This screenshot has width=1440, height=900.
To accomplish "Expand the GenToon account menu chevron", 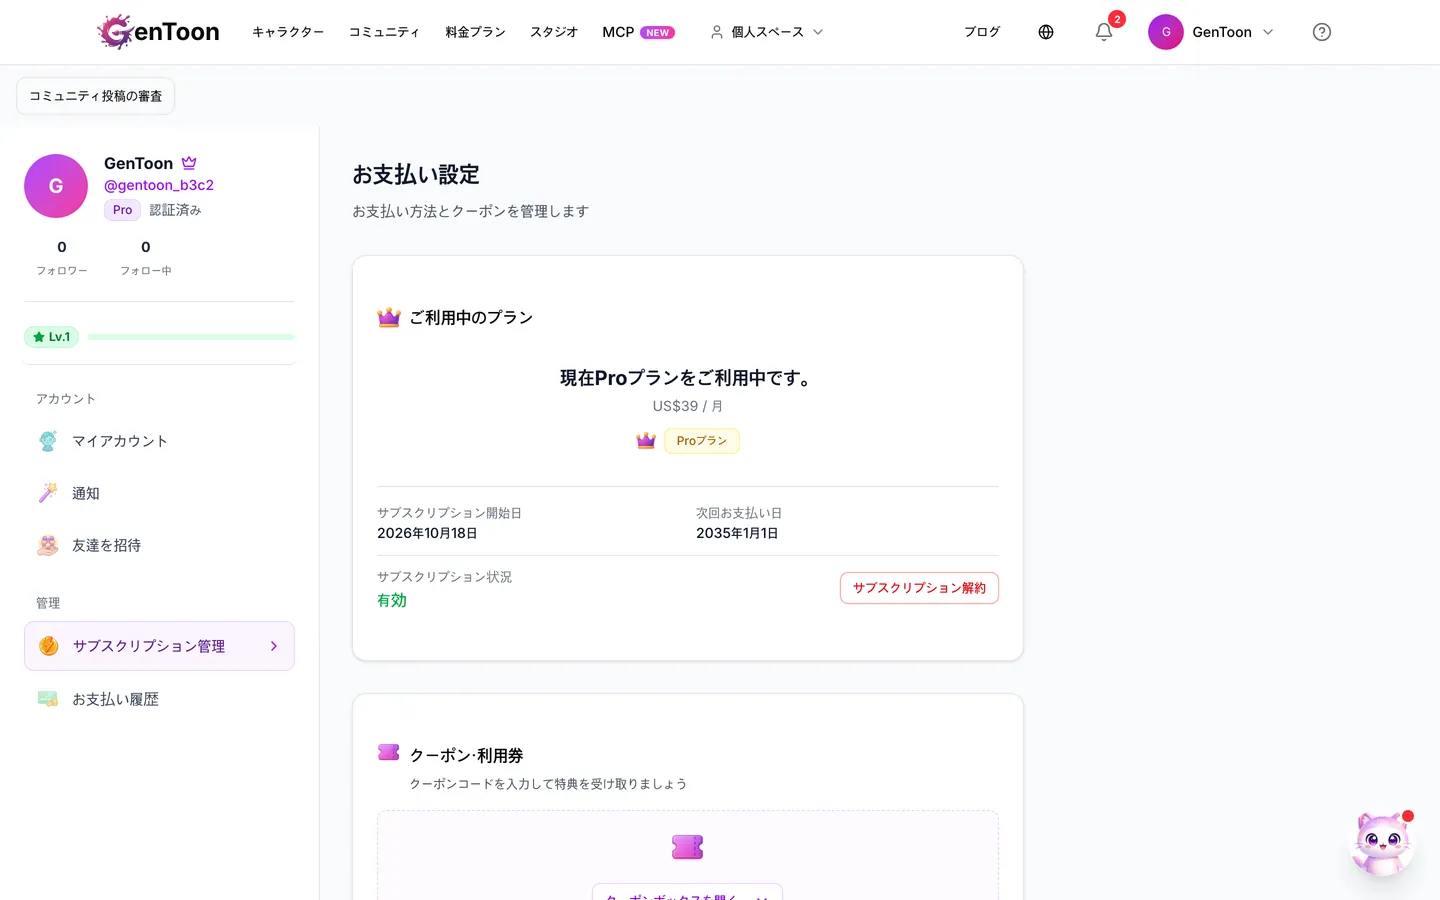I will point(1268,32).
